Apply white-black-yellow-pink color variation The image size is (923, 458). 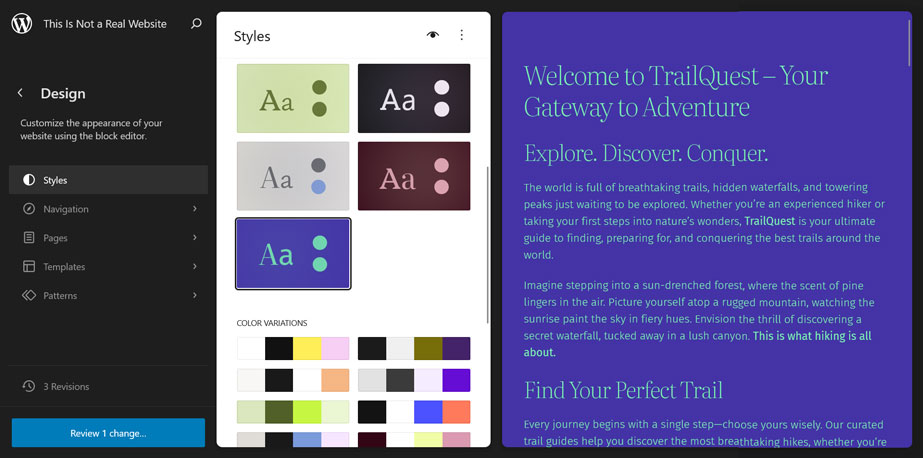[x=293, y=349]
